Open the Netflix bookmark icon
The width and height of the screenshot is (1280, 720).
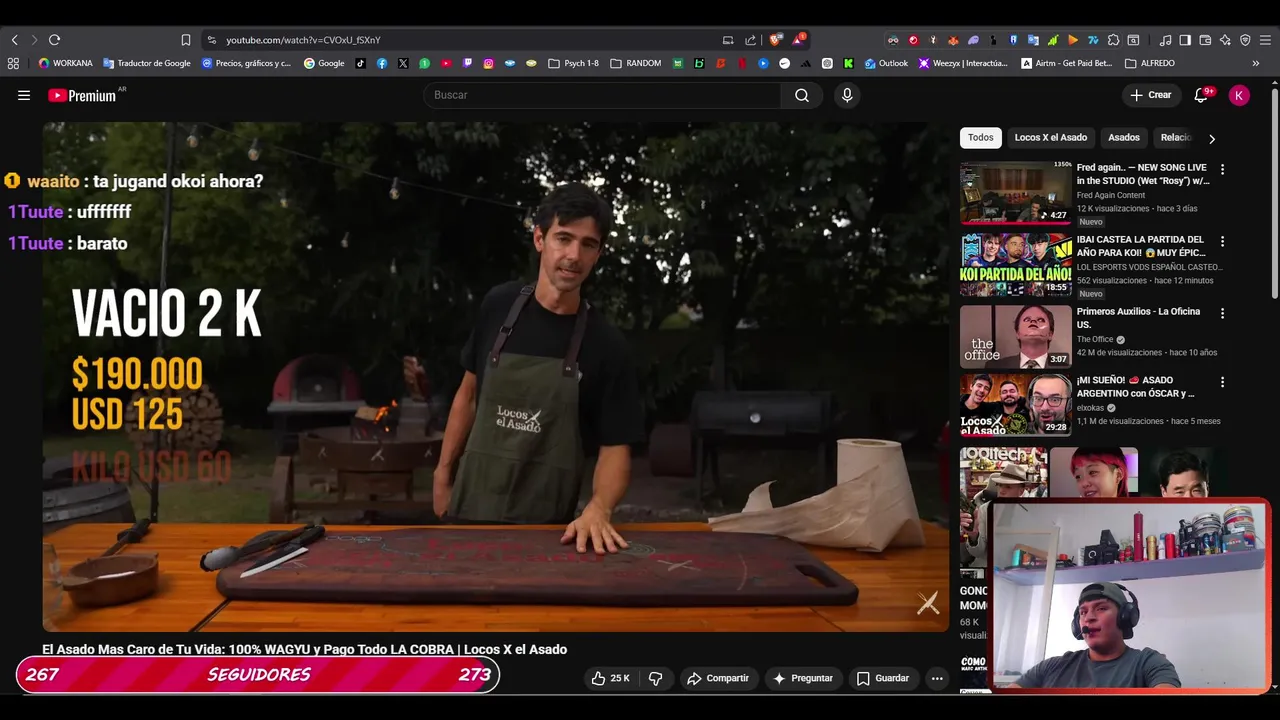tap(742, 63)
